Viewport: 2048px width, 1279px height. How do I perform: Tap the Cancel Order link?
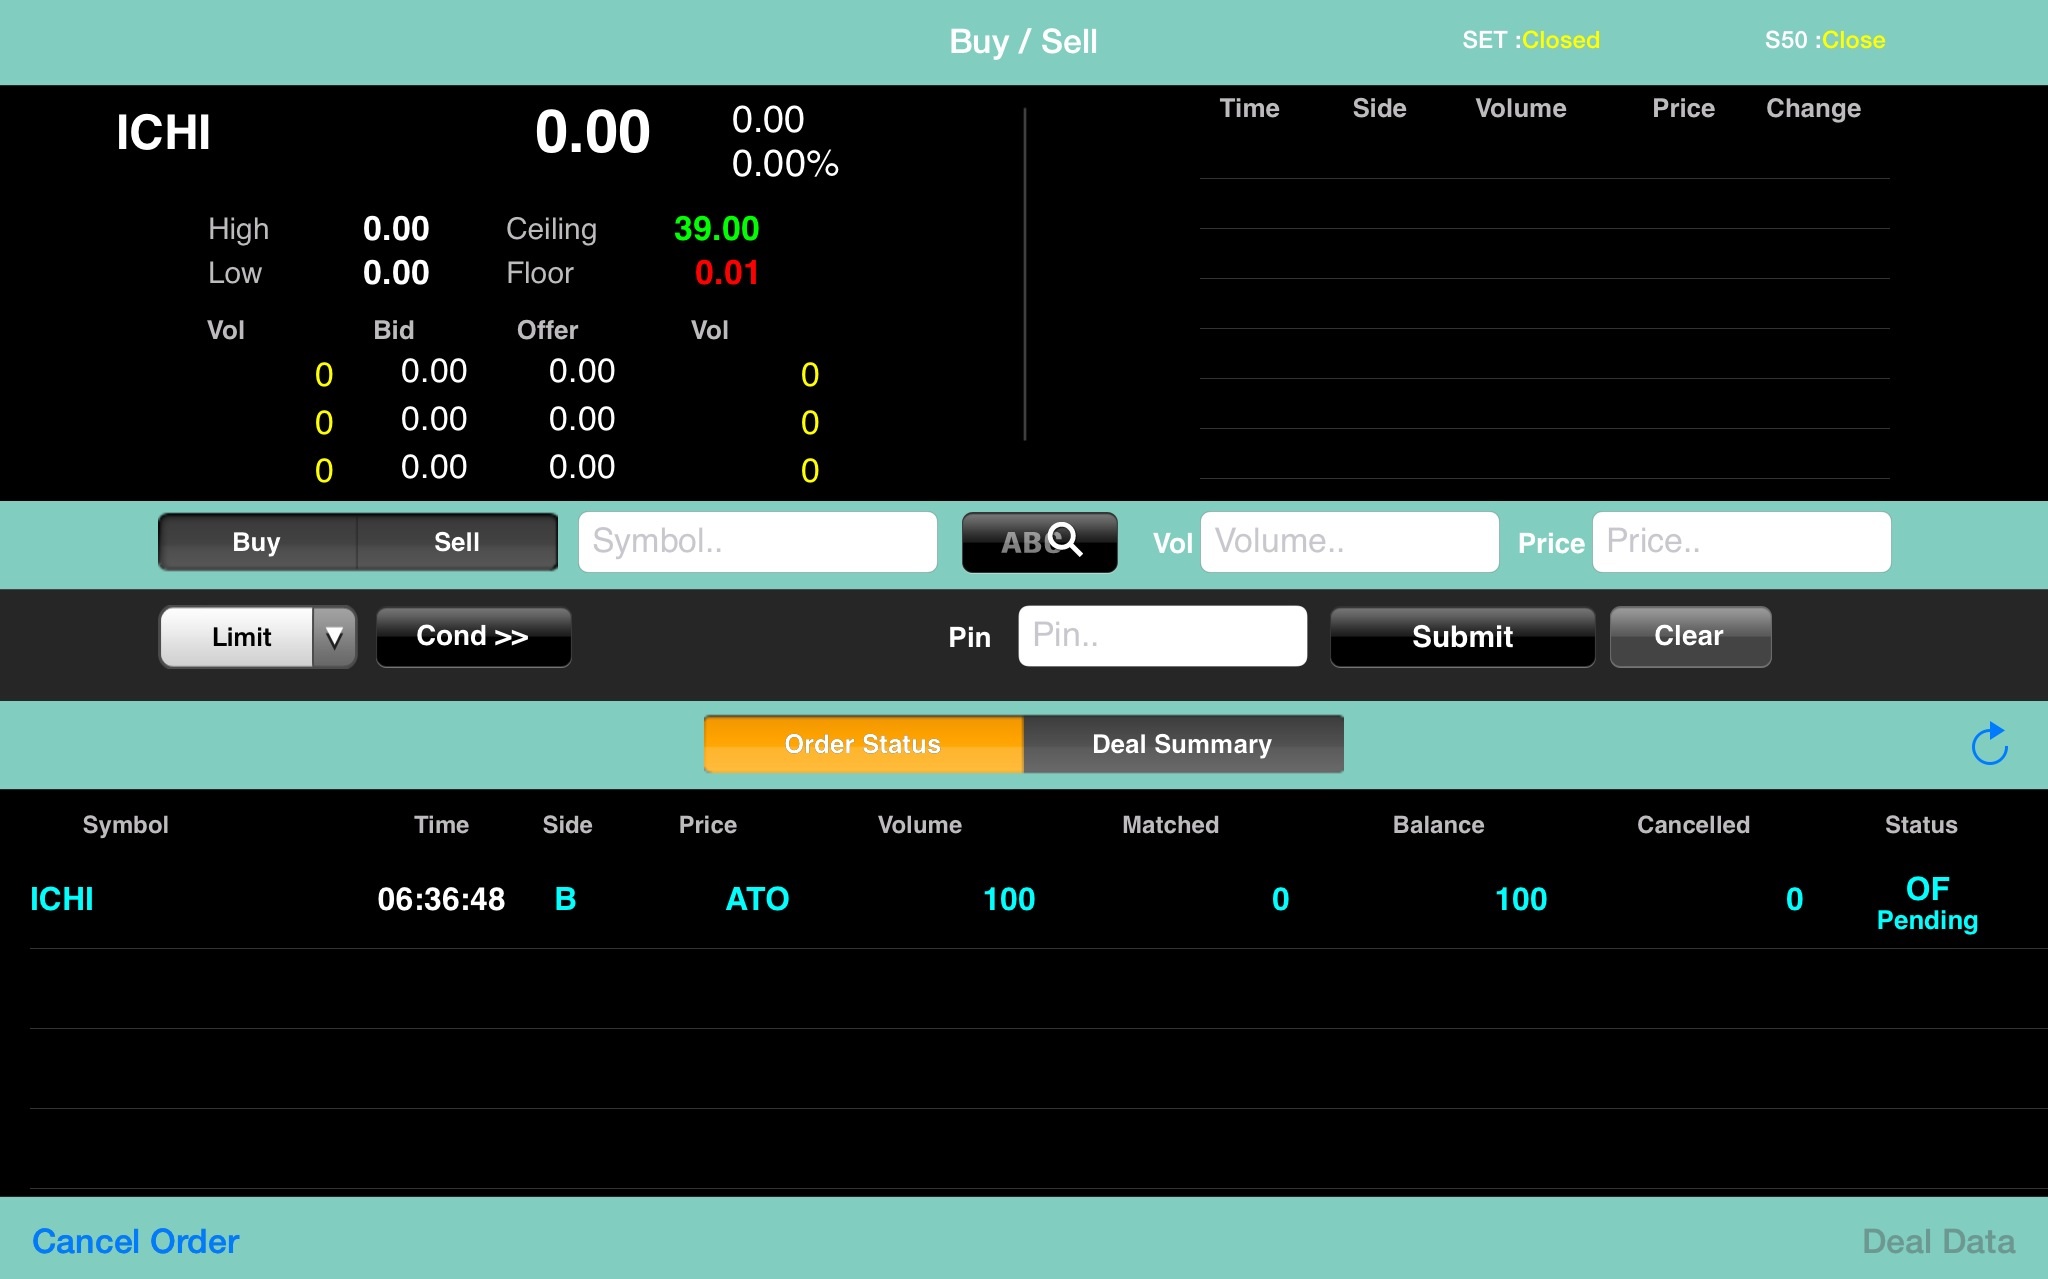135,1241
